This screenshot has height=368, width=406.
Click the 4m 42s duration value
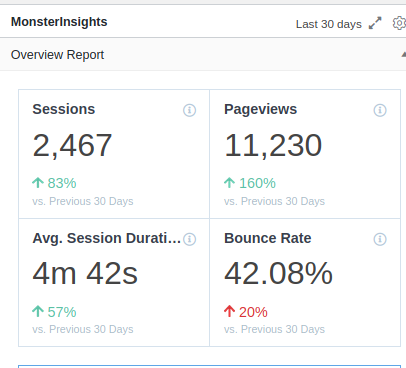[x=85, y=274]
